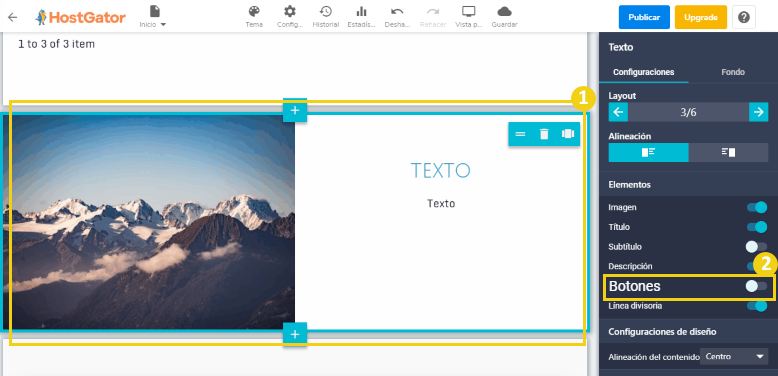Open the Alineación del contenido Centro dropdown
The image size is (778, 376).
tap(734, 356)
